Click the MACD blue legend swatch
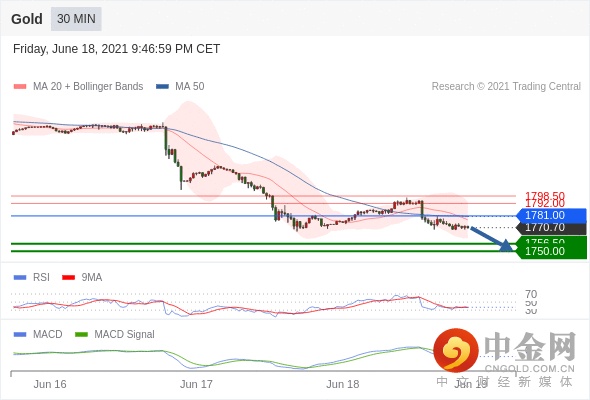This screenshot has width=590, height=400. [x=20, y=334]
